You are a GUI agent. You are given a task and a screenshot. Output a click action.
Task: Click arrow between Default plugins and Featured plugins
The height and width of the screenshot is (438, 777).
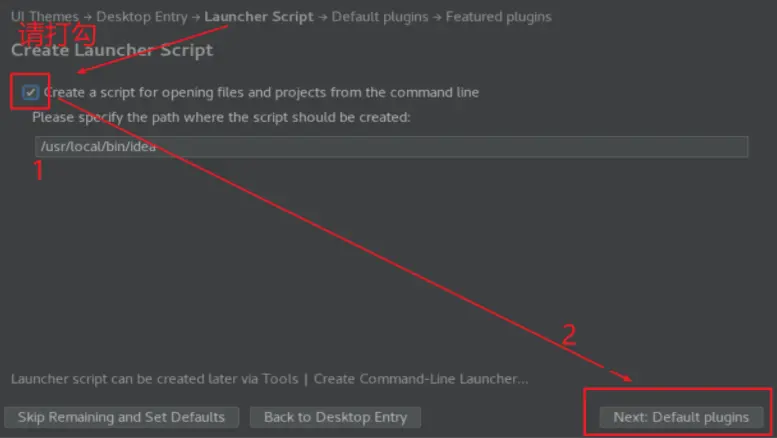(437, 17)
